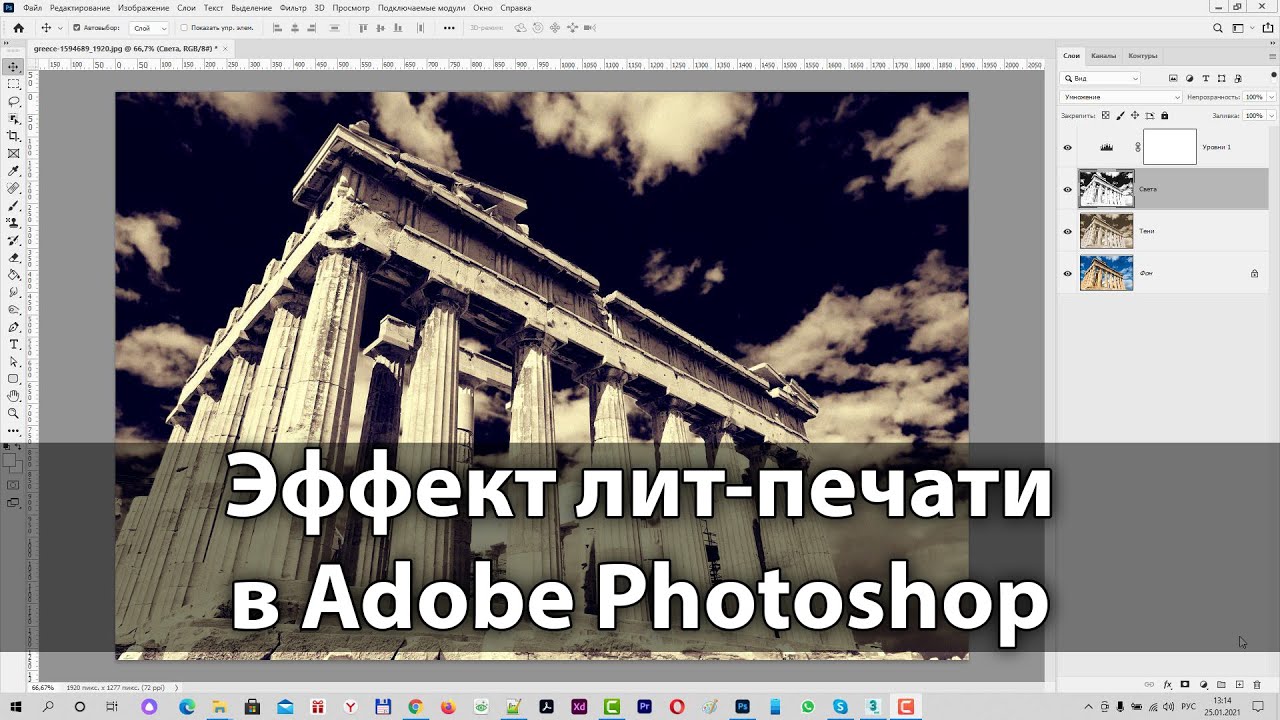The height and width of the screenshot is (720, 1280).
Task: Enable Показать упр. элем. checkbox
Action: tap(184, 28)
